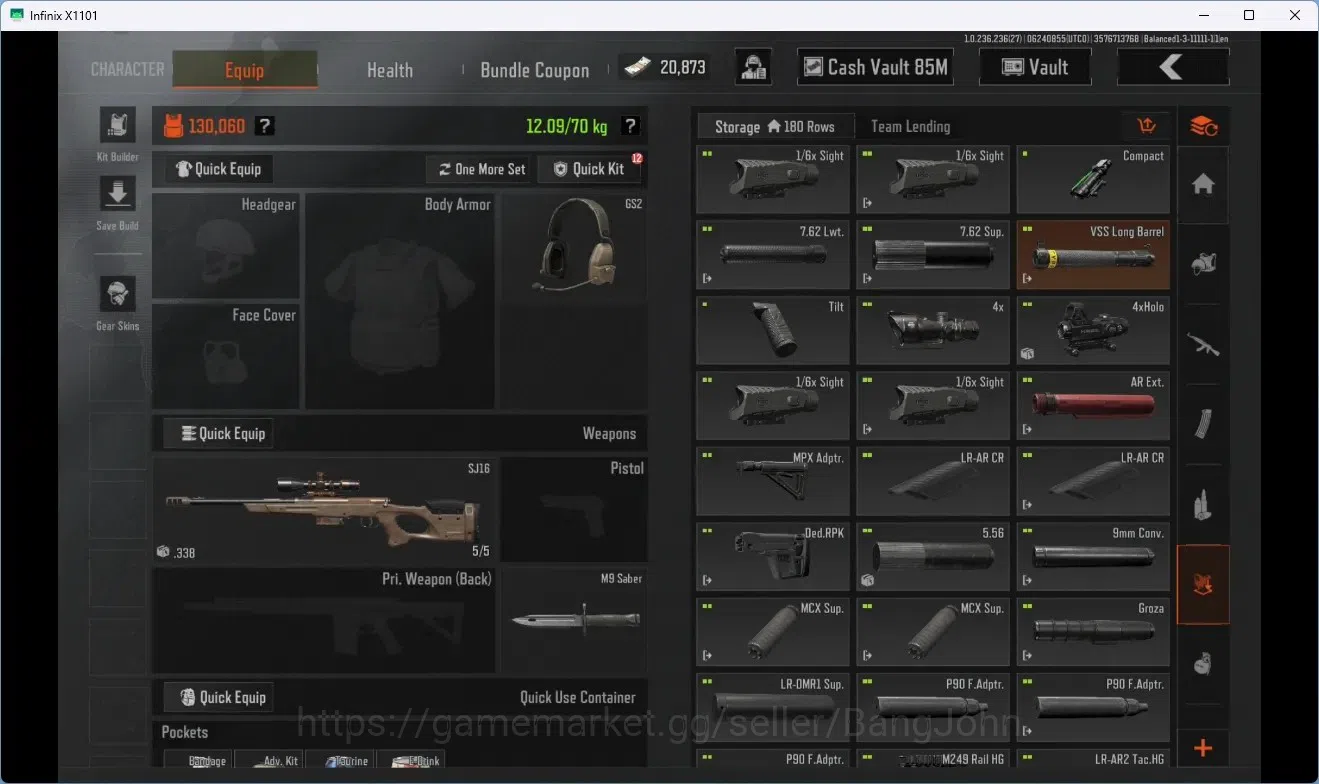Select the empty Body Armor slot
The width and height of the screenshot is (1319, 784).
(x=400, y=301)
